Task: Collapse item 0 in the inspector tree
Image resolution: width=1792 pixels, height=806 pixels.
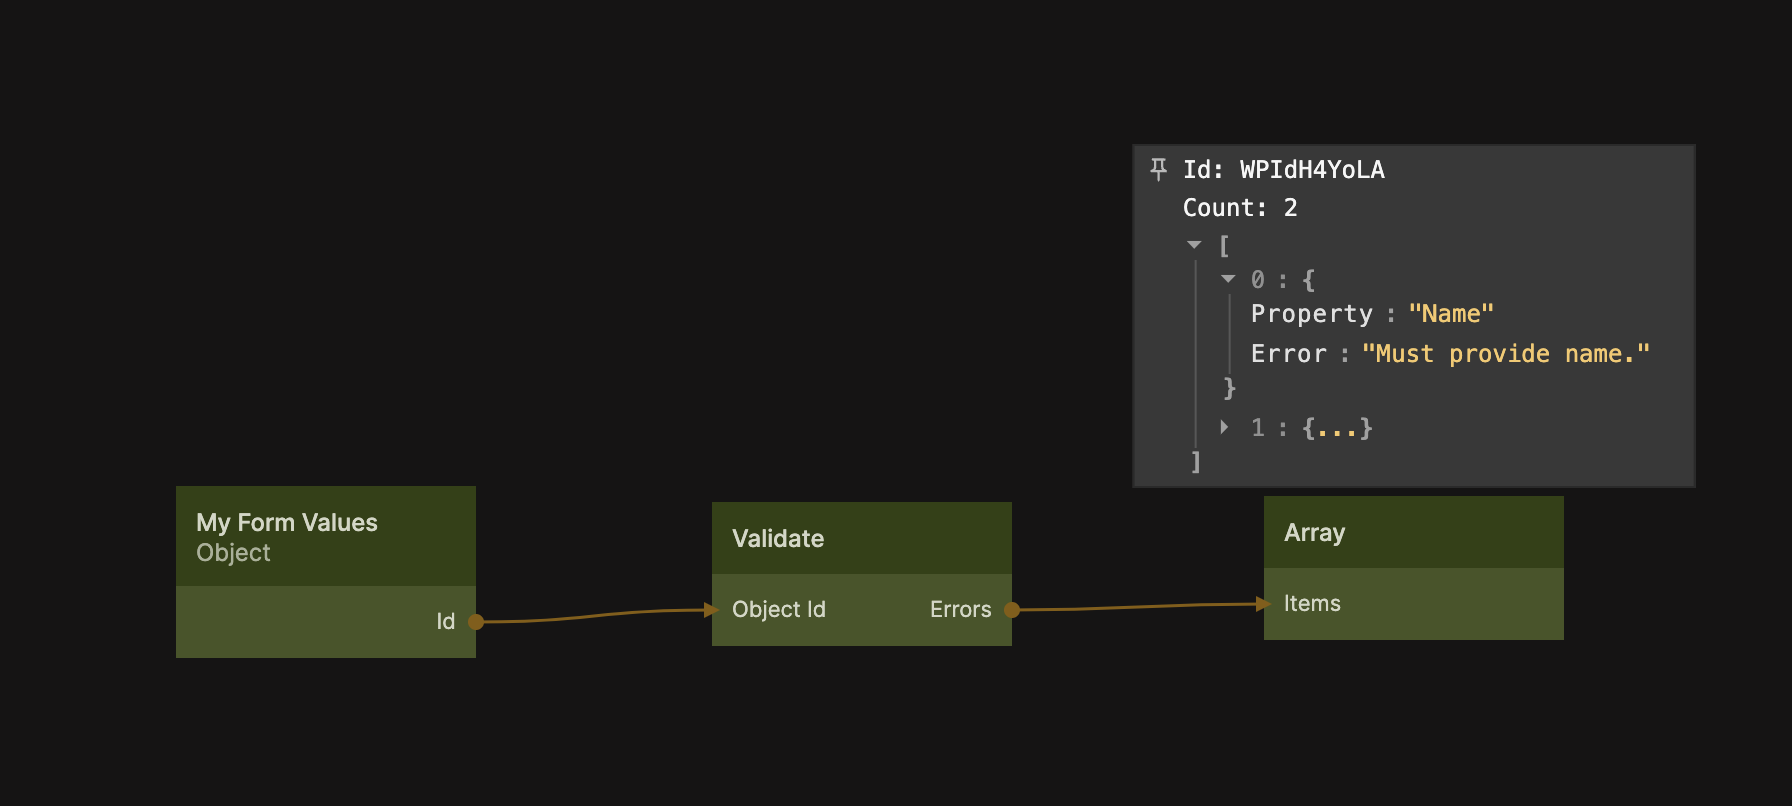Action: 1228,280
